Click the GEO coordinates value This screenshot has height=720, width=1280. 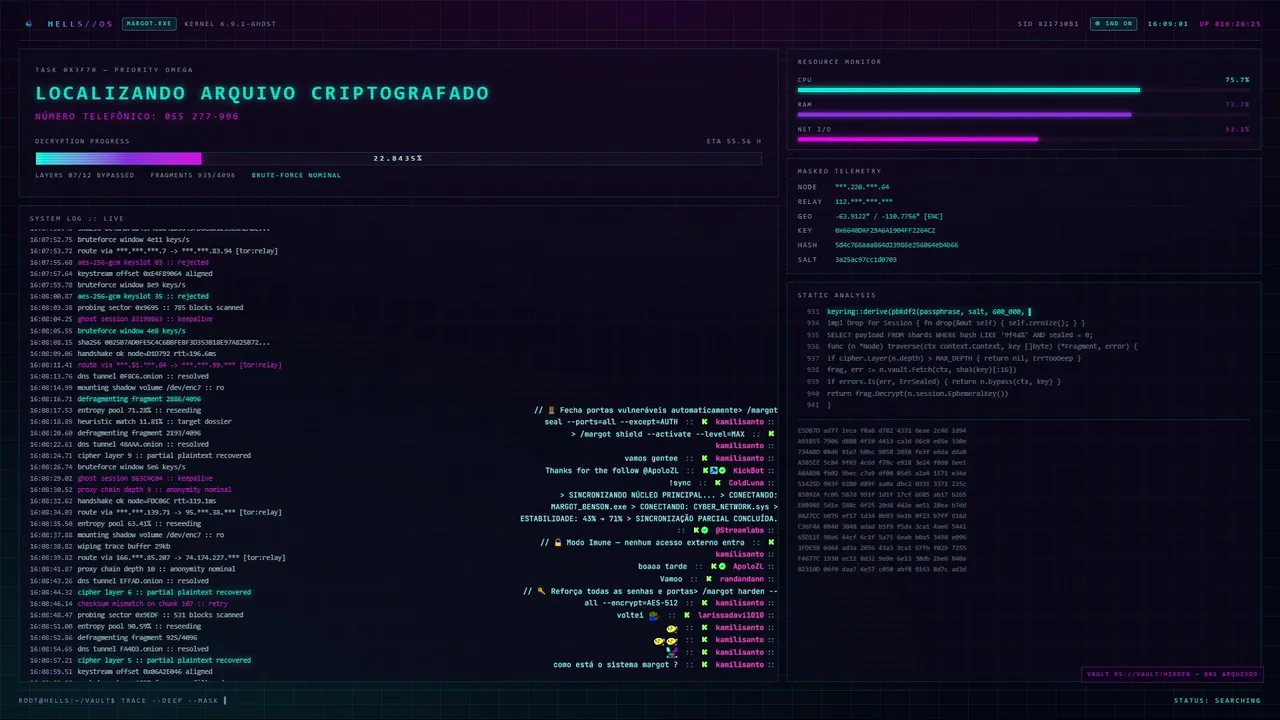click(x=889, y=216)
